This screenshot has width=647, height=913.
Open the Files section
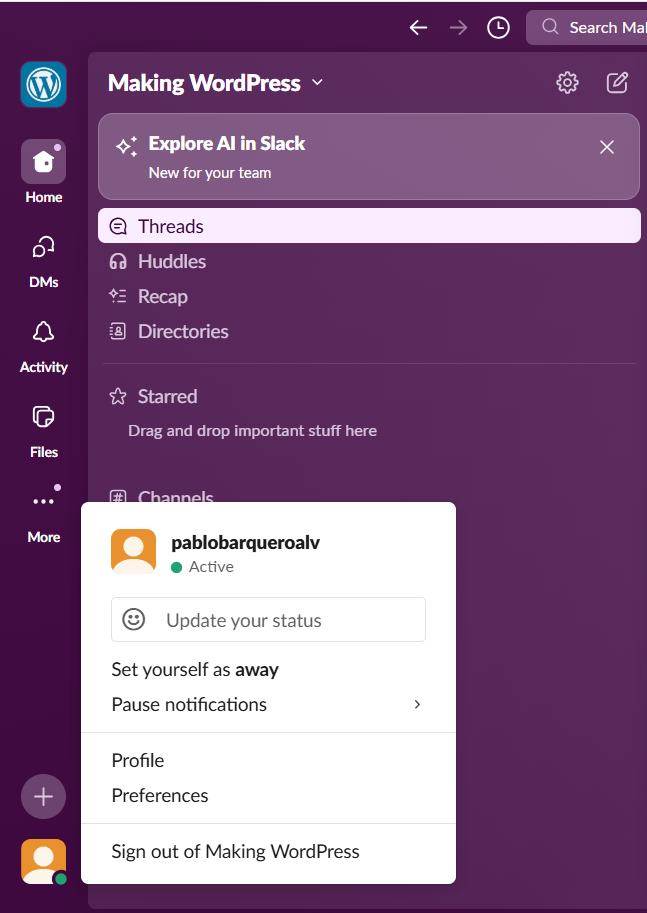tap(43, 417)
